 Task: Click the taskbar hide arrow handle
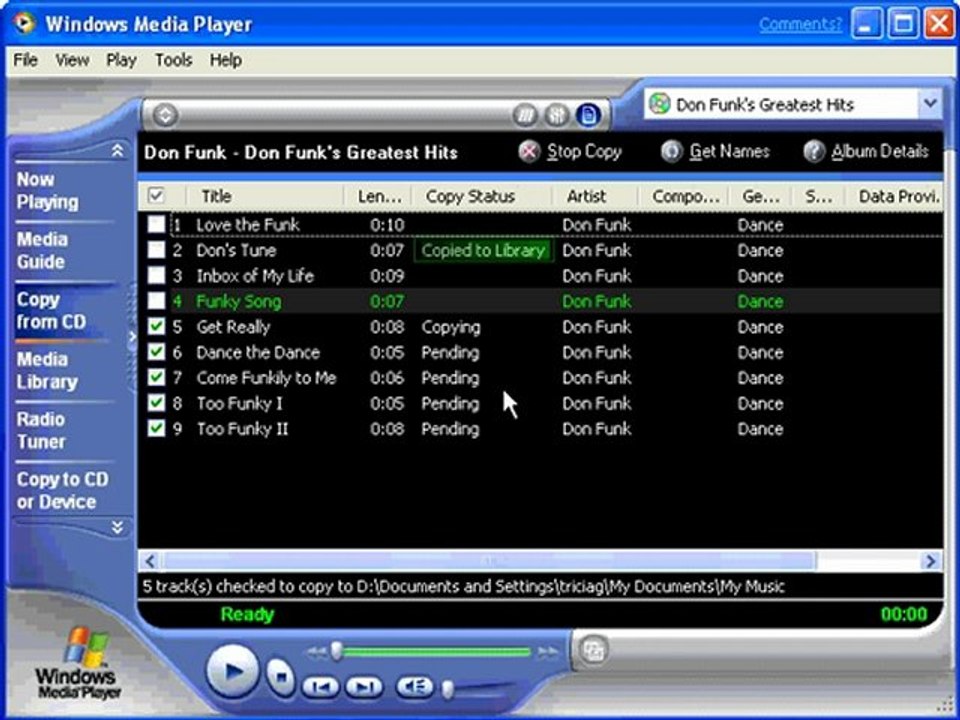point(132,336)
